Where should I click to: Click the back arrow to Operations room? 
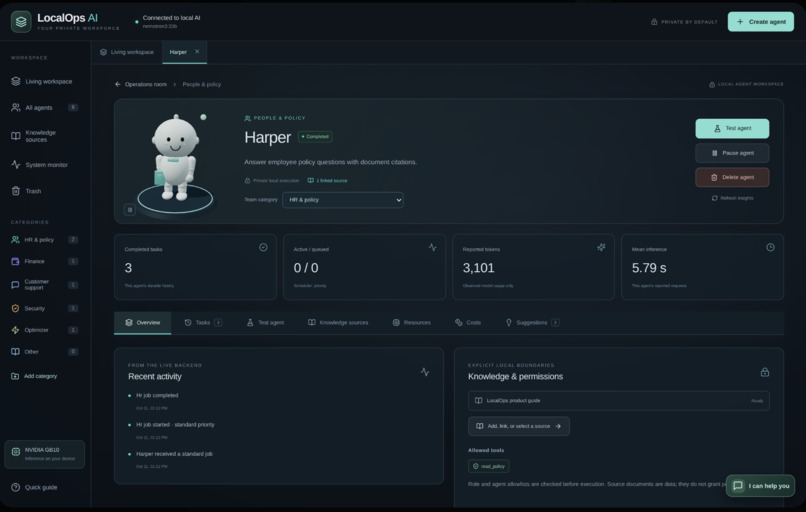pyautogui.click(x=118, y=84)
